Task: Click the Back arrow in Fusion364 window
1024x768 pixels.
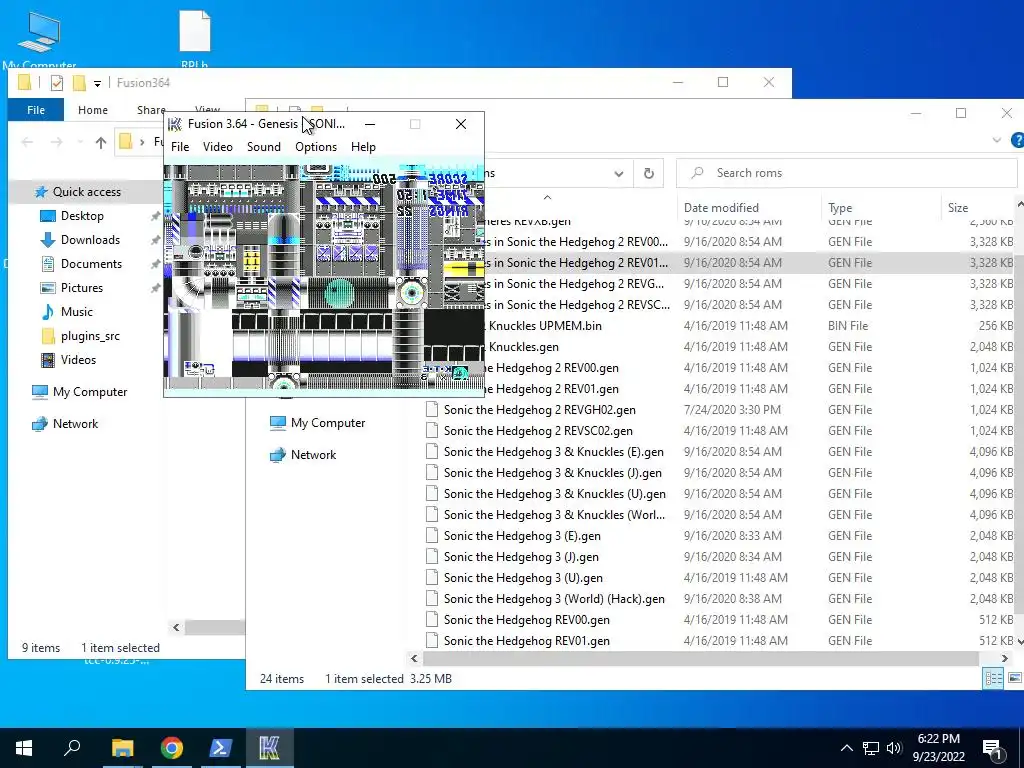Action: click(27, 142)
